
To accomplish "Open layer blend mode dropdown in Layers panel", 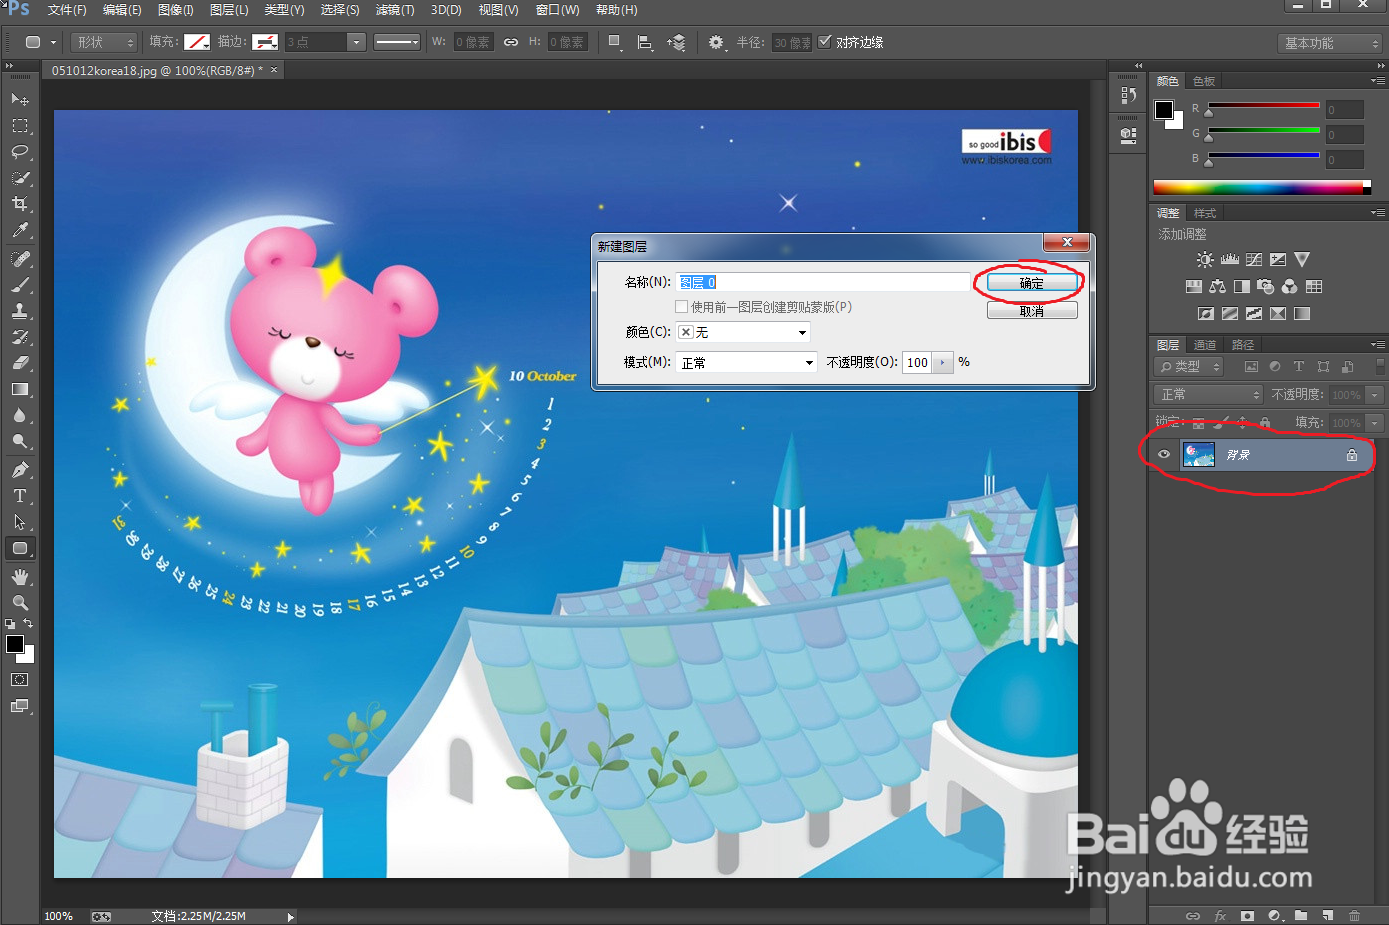I will 1209,395.
